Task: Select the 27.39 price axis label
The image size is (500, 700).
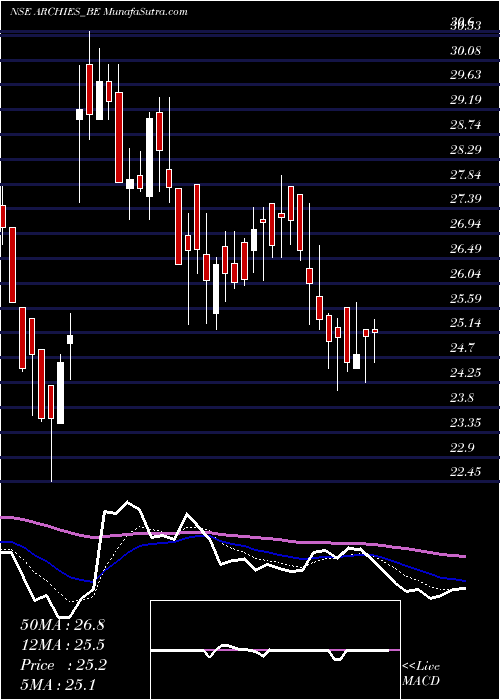Action: 465,199
